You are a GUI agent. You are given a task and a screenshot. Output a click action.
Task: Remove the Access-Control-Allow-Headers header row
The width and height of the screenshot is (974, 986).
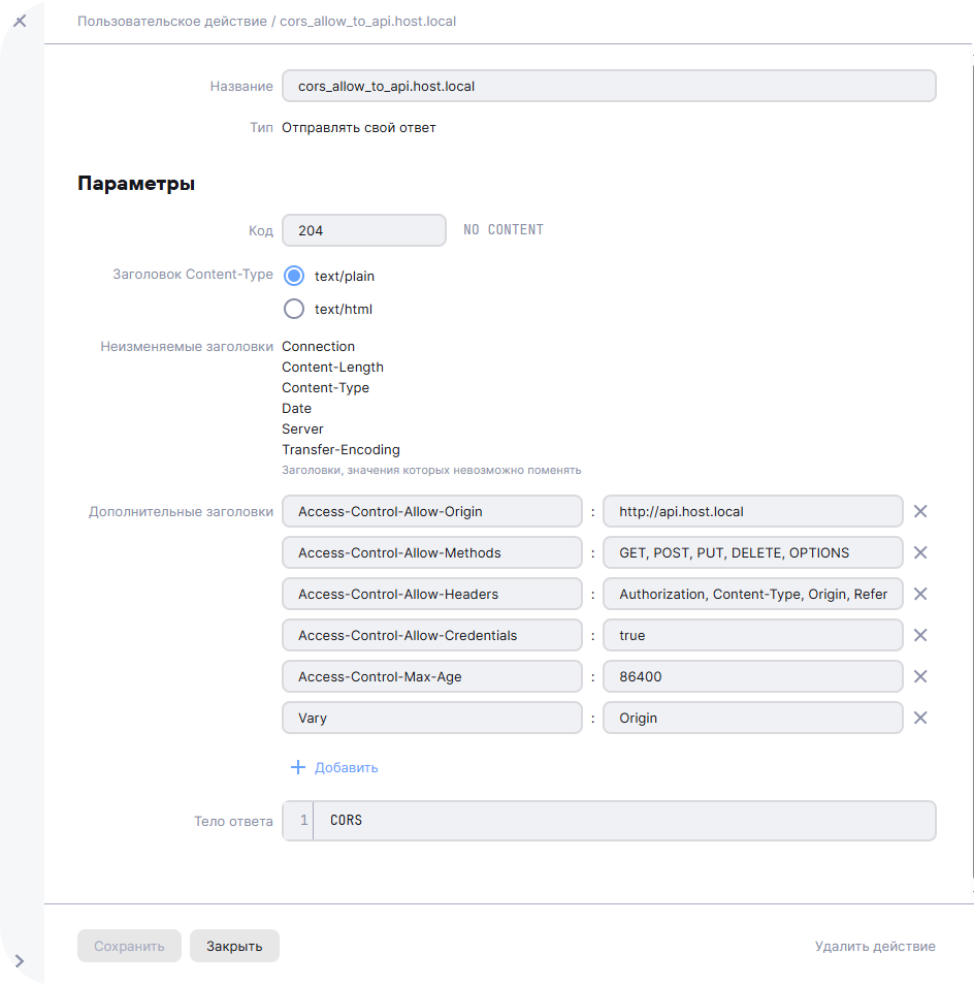[920, 594]
